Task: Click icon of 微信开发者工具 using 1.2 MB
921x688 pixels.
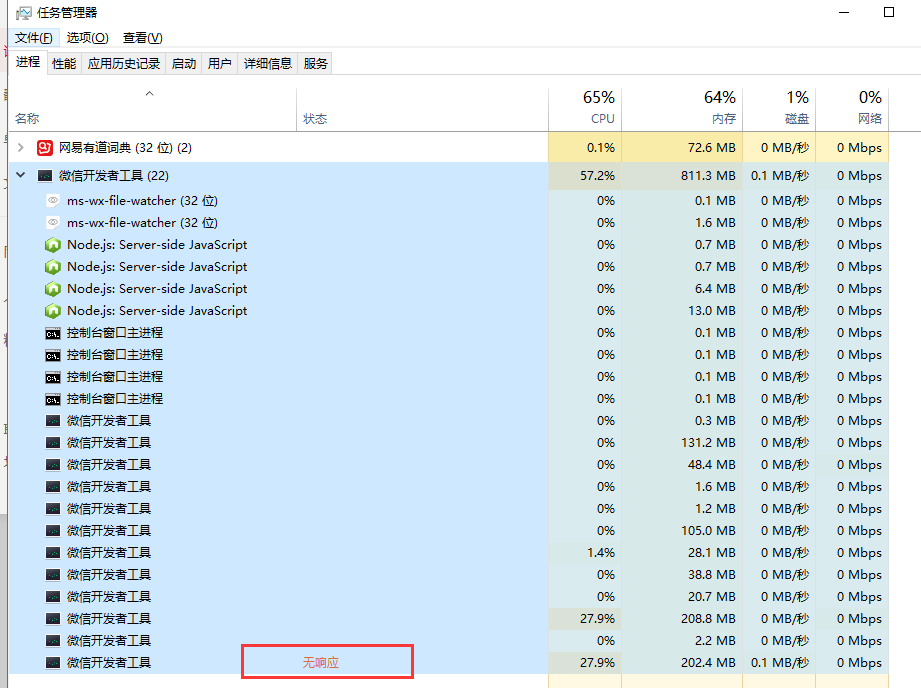Action: (x=53, y=509)
